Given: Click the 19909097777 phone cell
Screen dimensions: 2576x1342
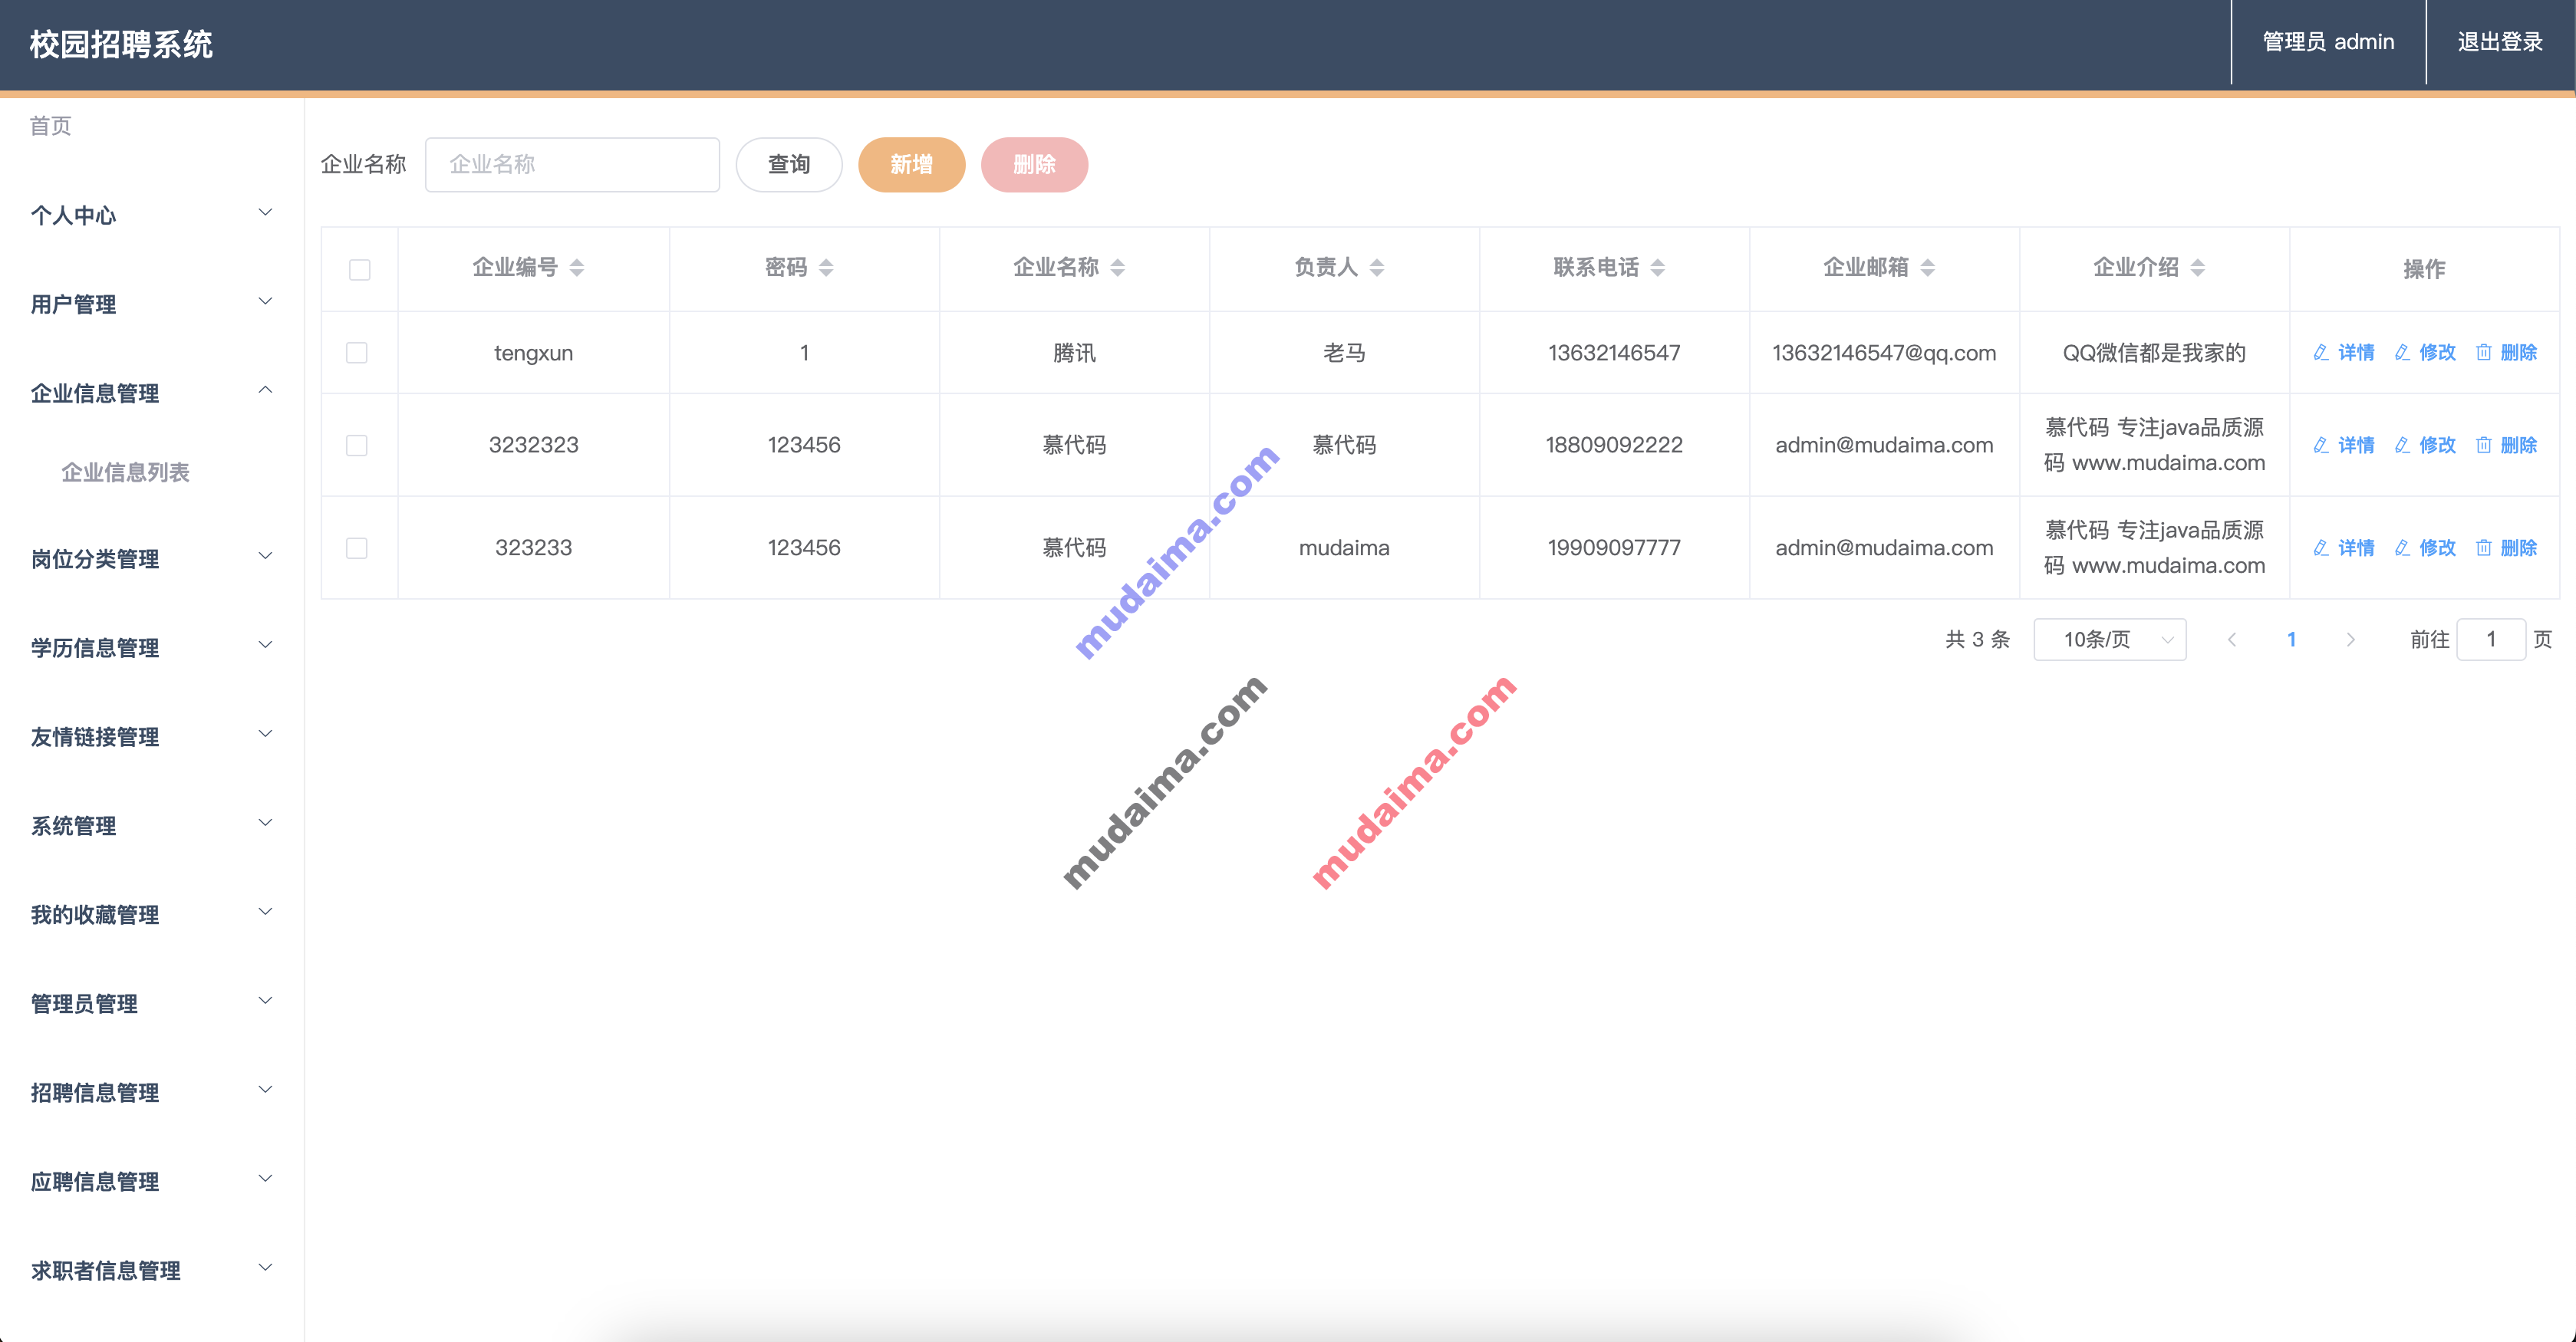Looking at the screenshot, I should (x=1614, y=548).
